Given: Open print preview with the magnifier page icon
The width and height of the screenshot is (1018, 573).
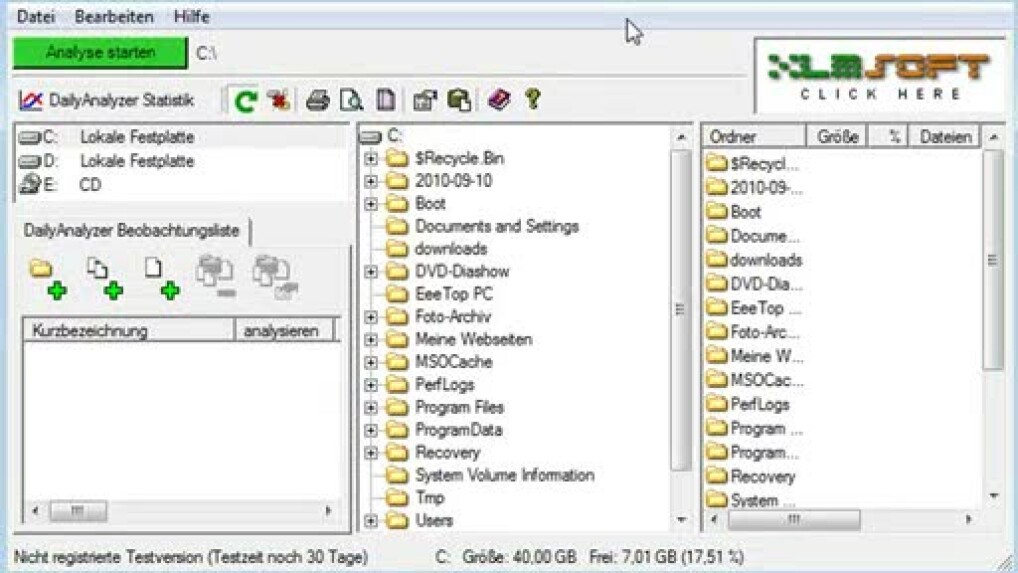Looking at the screenshot, I should tap(351, 100).
